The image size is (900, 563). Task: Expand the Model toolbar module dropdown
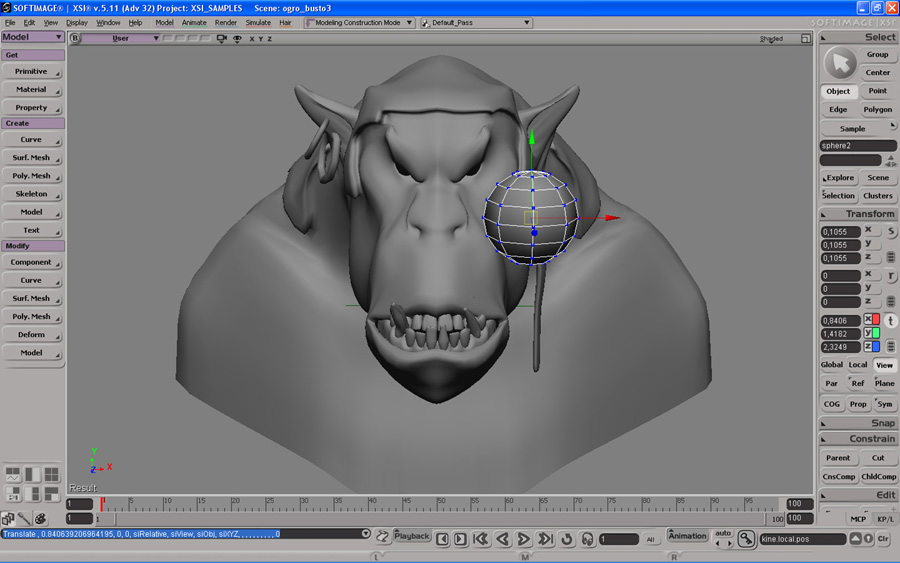click(33, 37)
